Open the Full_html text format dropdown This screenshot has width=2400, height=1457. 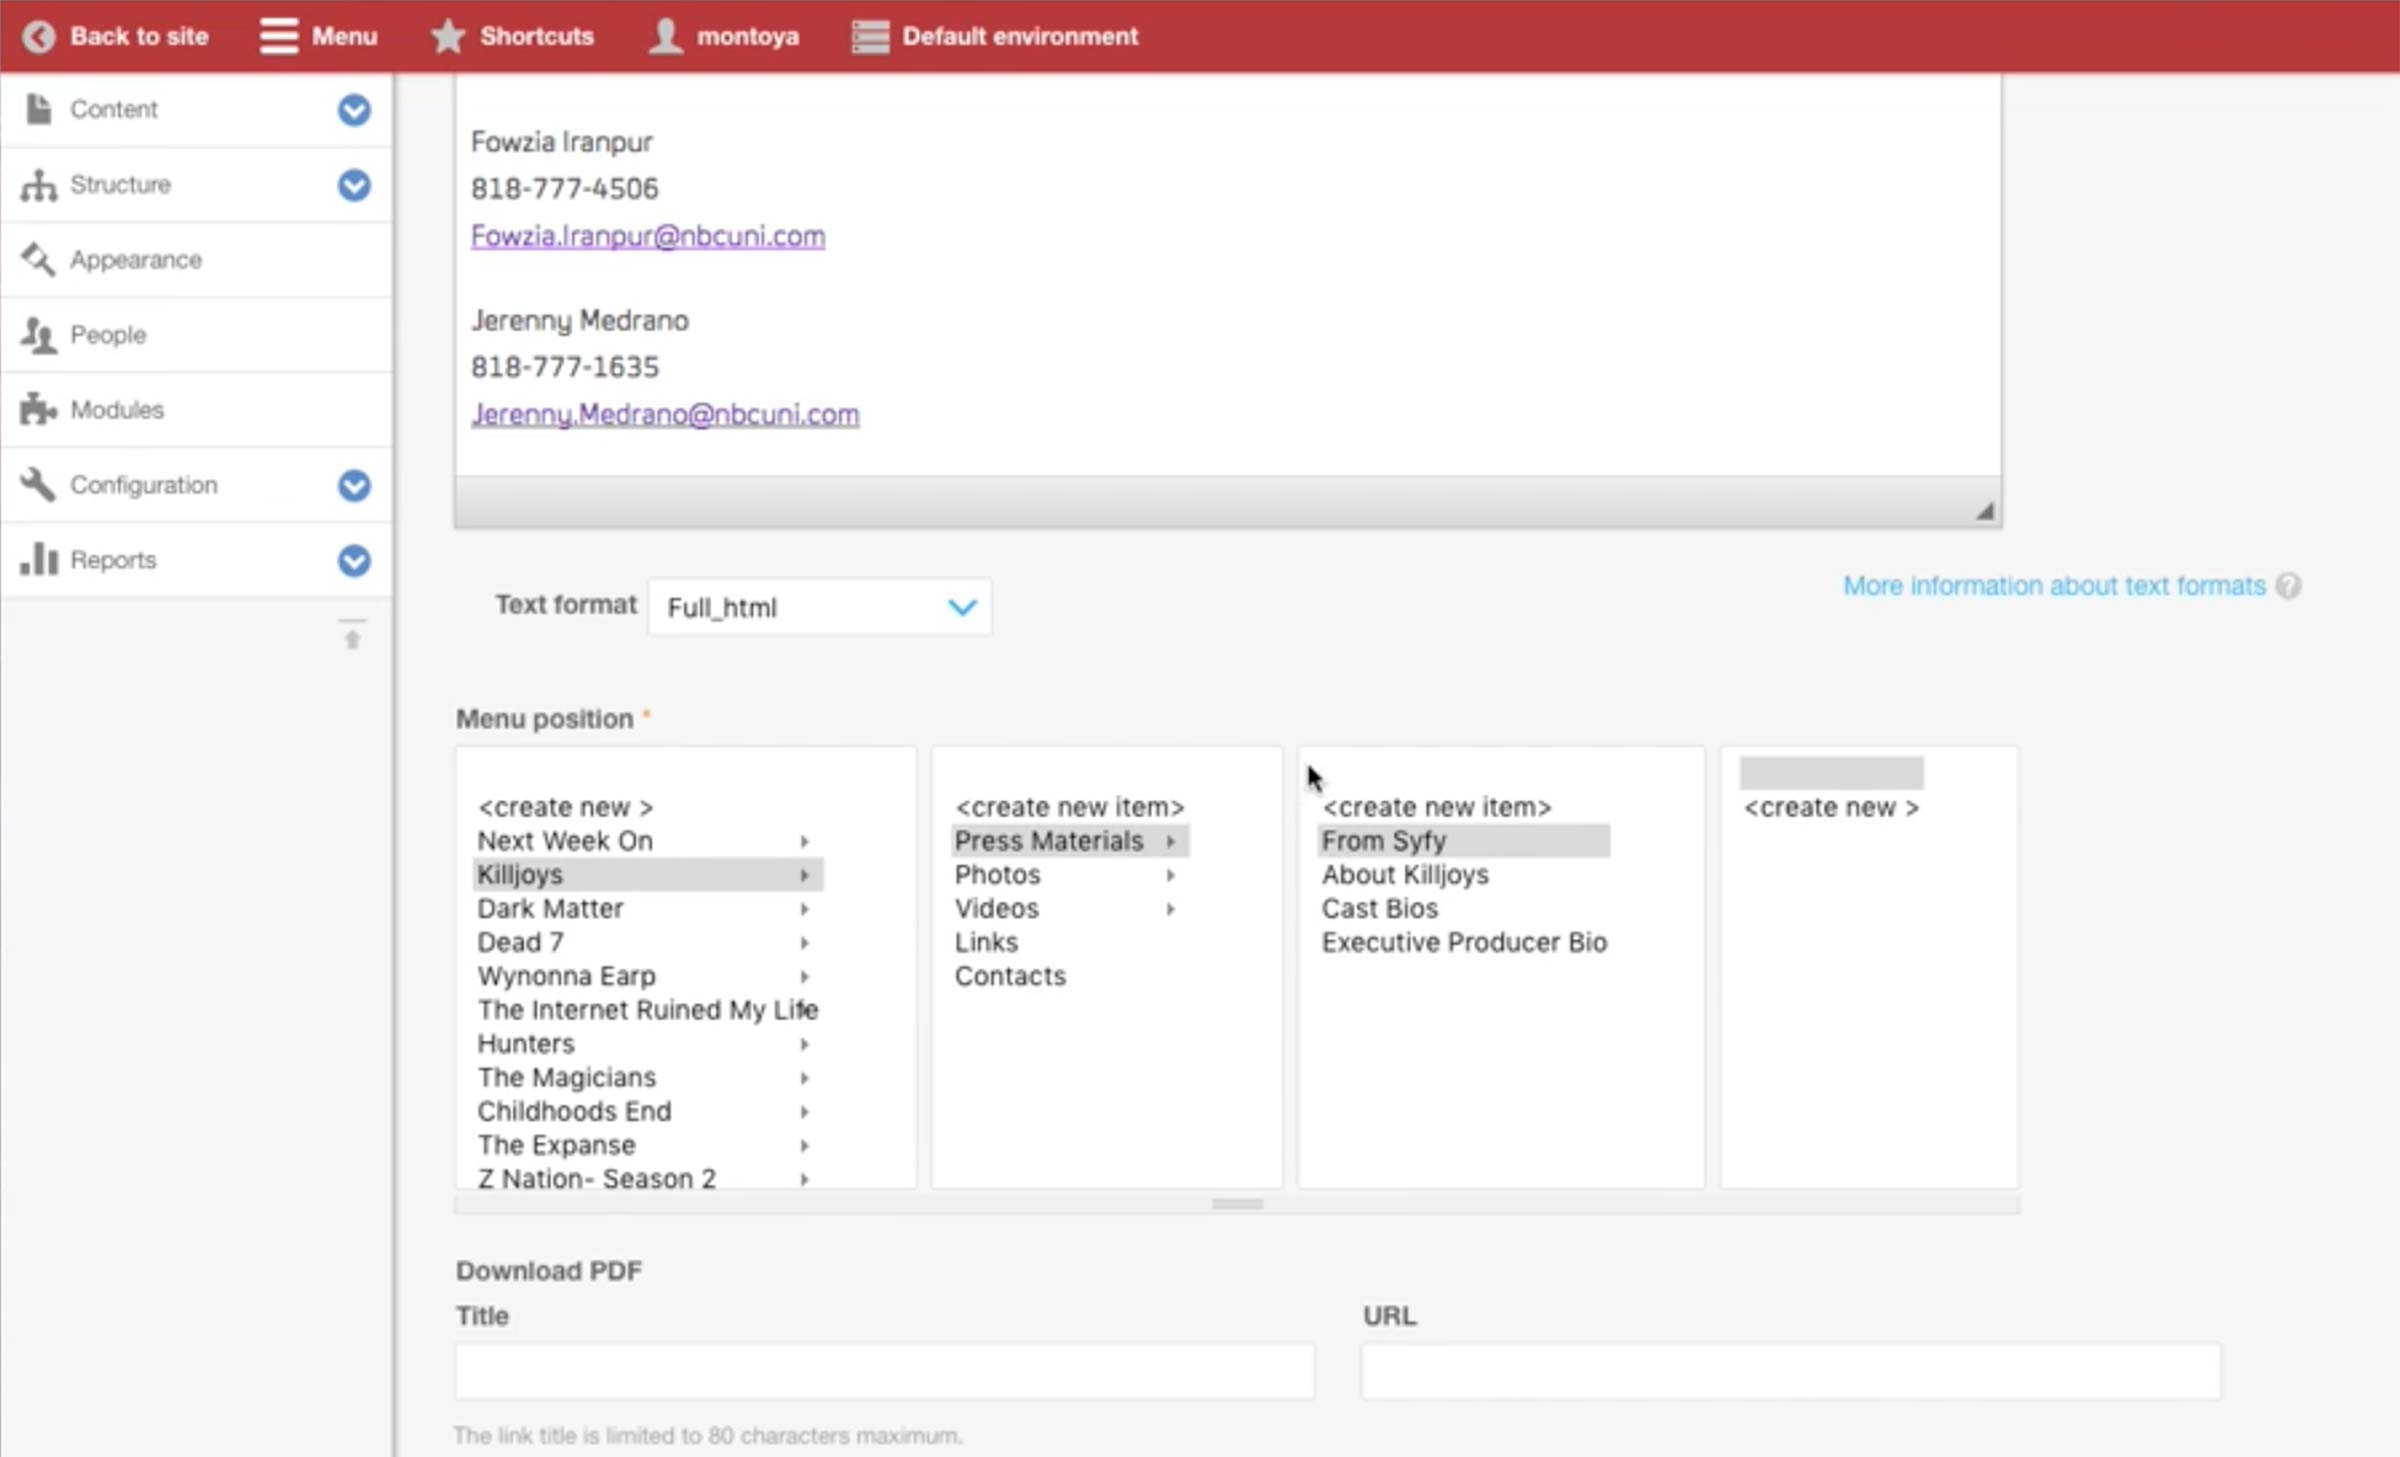point(819,607)
